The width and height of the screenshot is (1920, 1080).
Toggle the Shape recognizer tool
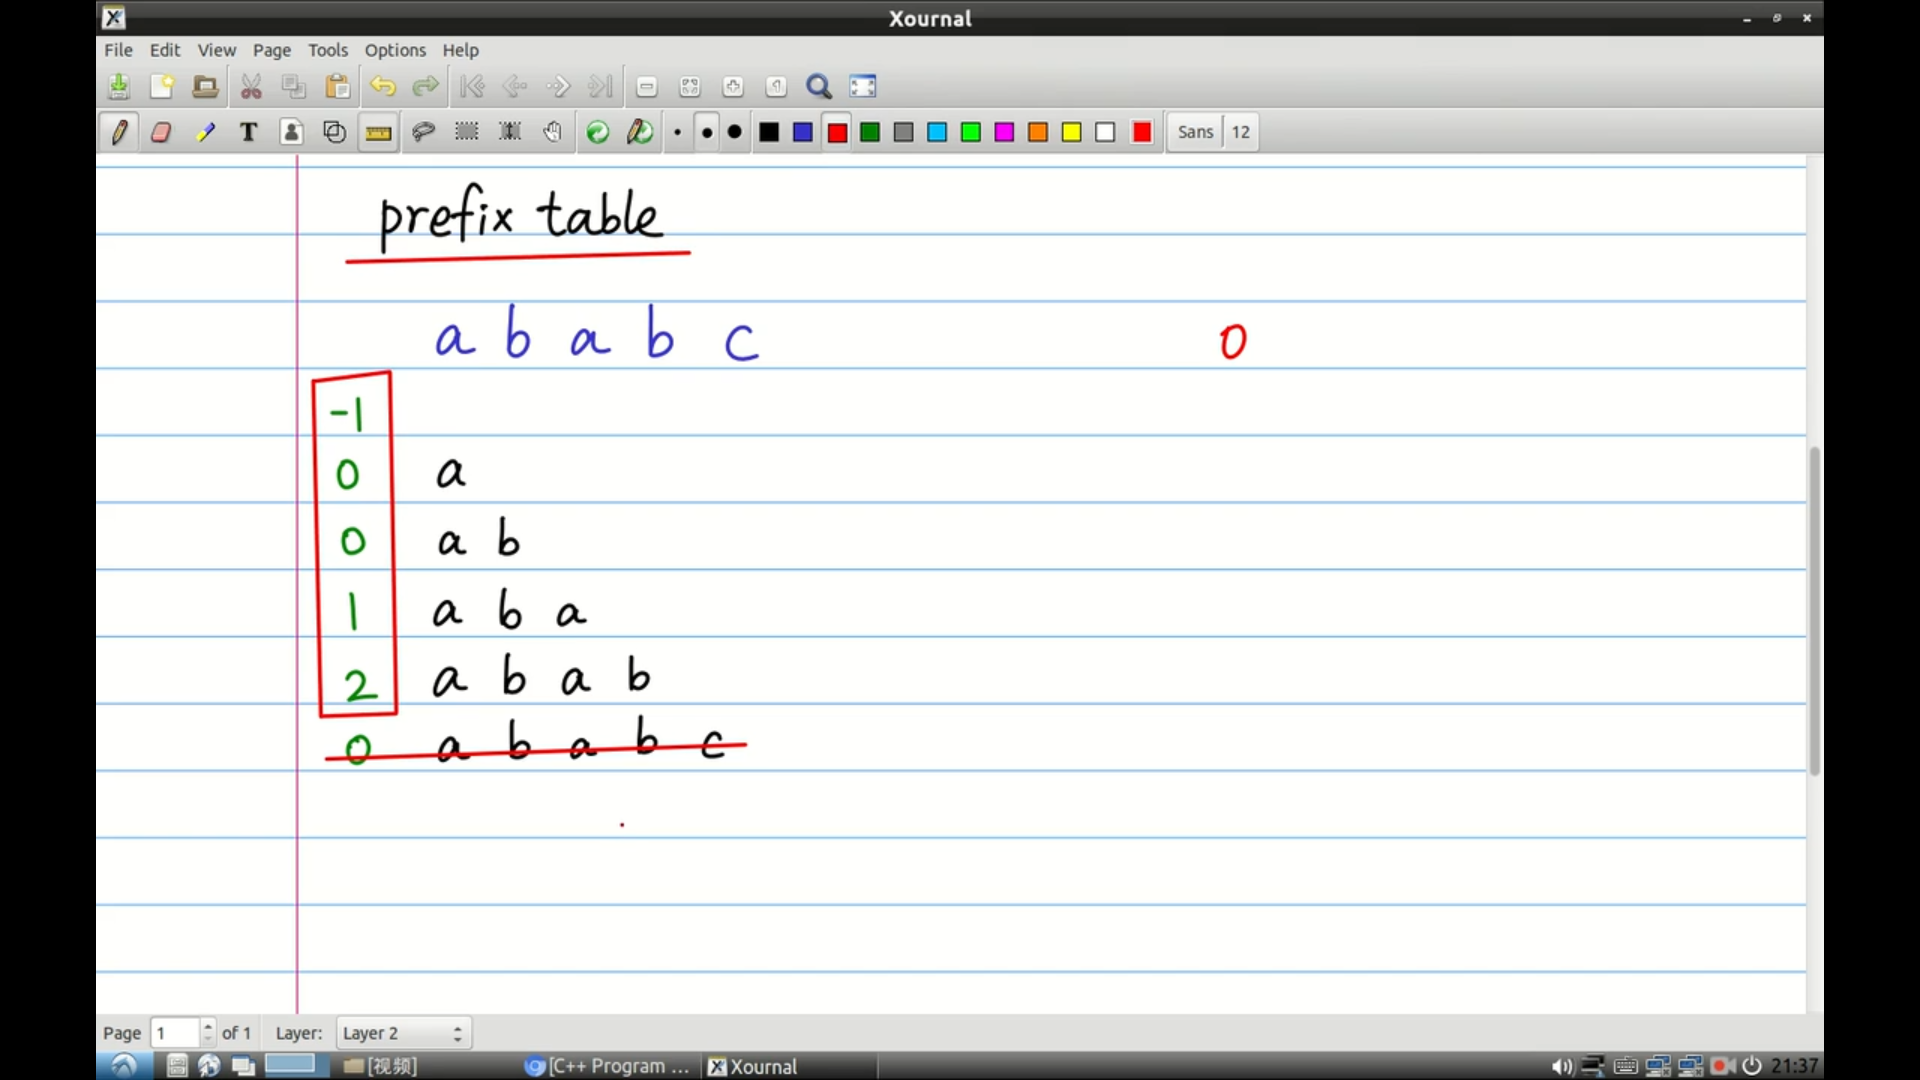coord(335,132)
